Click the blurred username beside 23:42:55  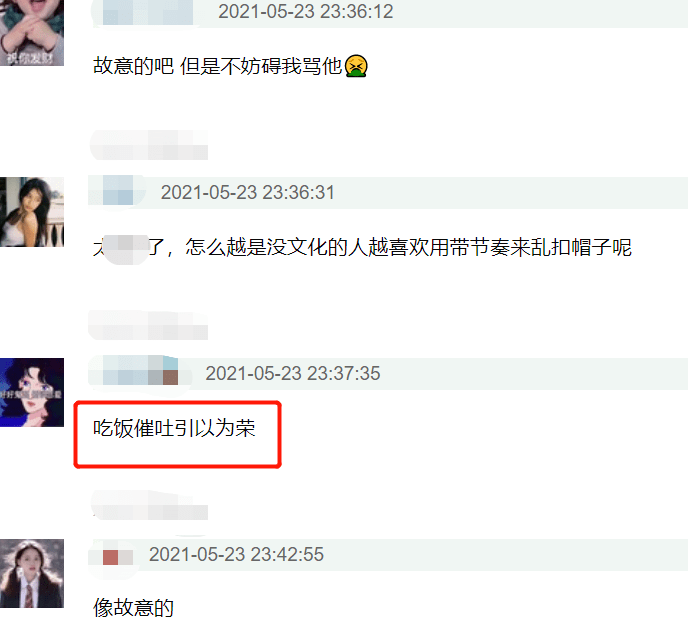[x=114, y=556]
